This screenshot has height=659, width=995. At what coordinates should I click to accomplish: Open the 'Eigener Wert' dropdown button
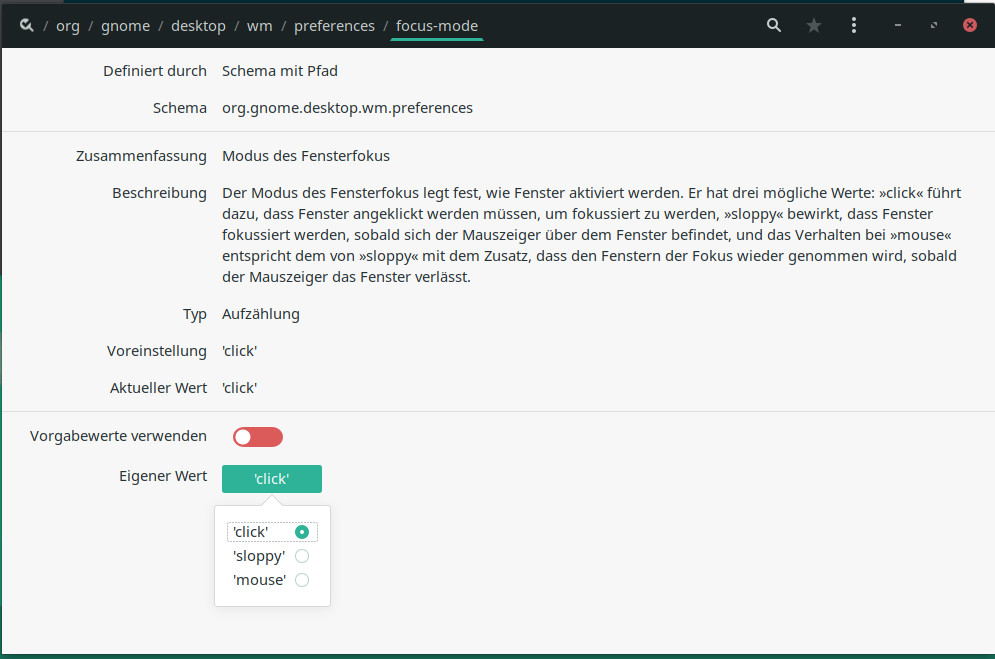pyautogui.click(x=272, y=479)
